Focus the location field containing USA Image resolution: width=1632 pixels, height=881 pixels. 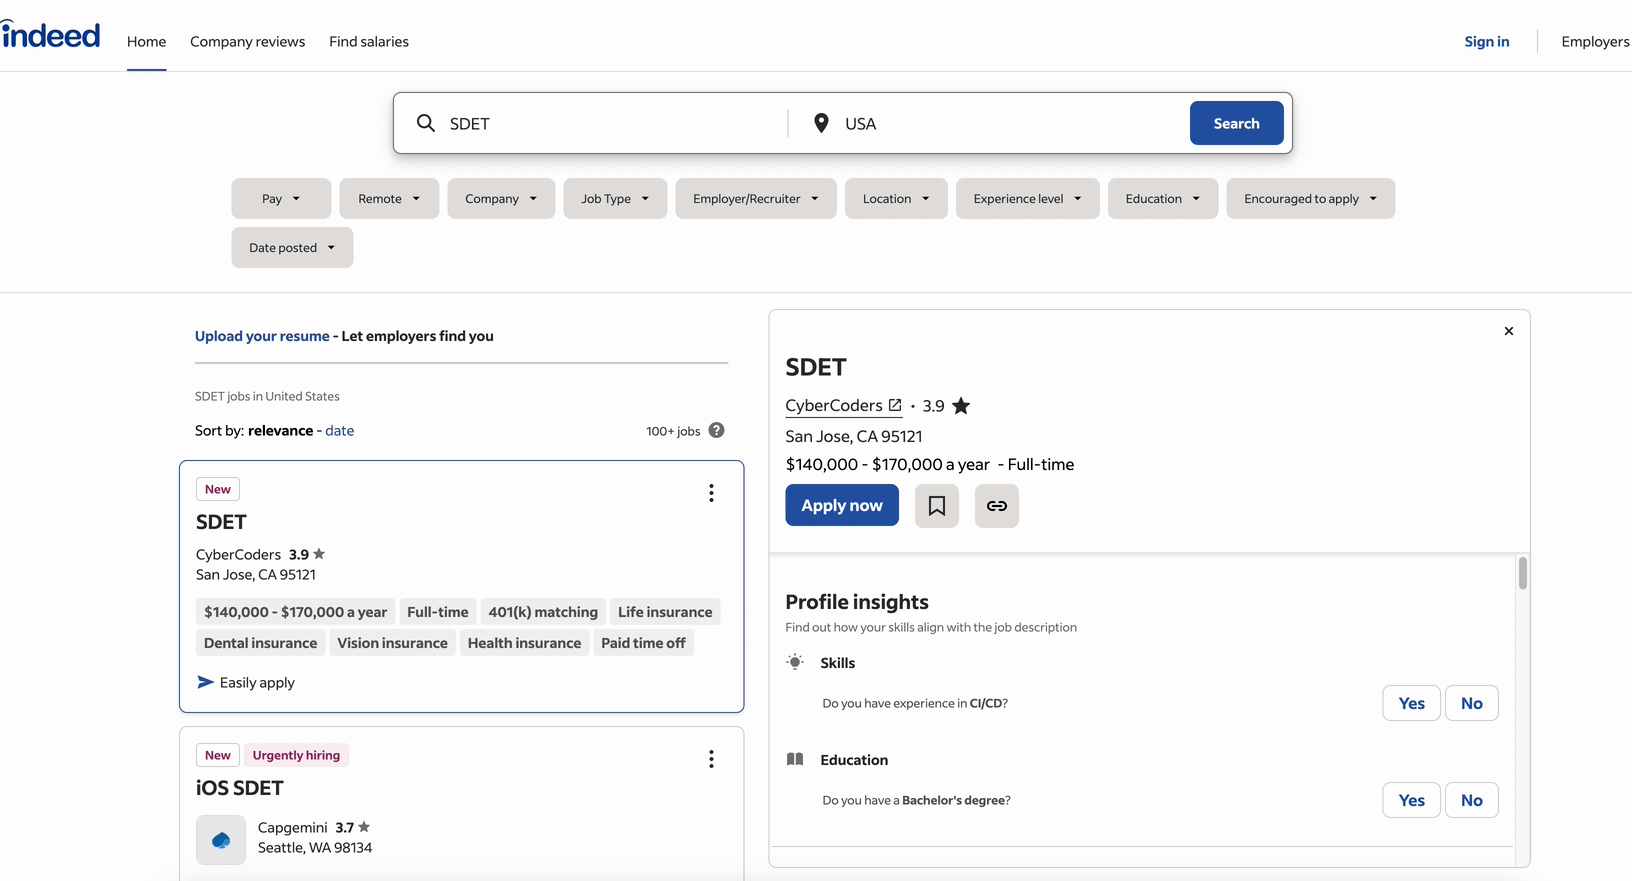1010,123
